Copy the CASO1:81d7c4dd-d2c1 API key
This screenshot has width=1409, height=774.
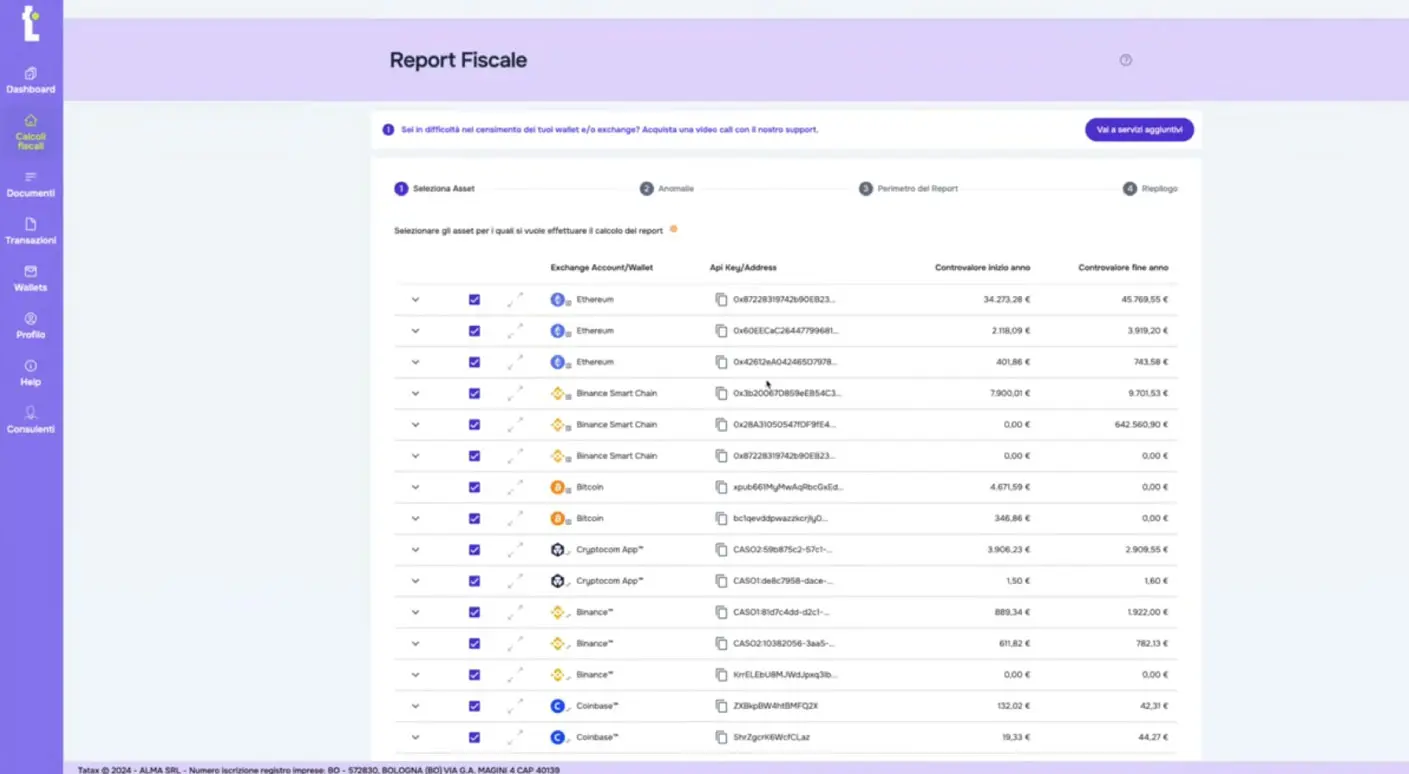[721, 612]
